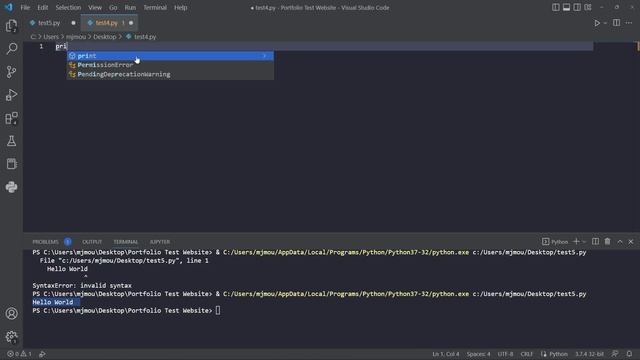This screenshot has height=360, width=640.
Task: Open the Edit menu
Action: [x=42, y=7]
